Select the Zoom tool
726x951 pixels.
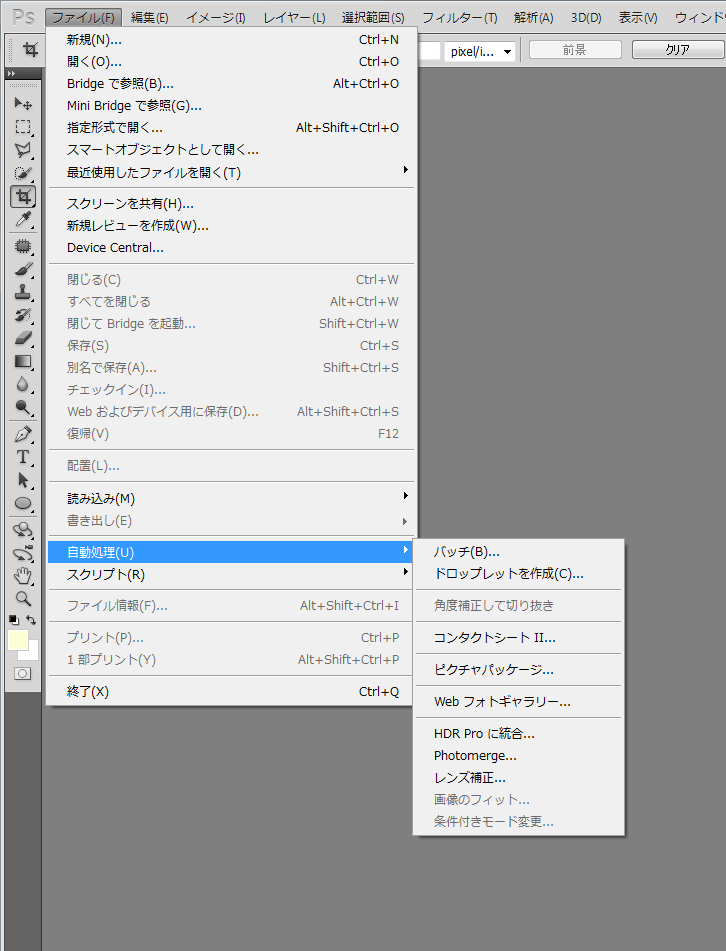click(23, 599)
